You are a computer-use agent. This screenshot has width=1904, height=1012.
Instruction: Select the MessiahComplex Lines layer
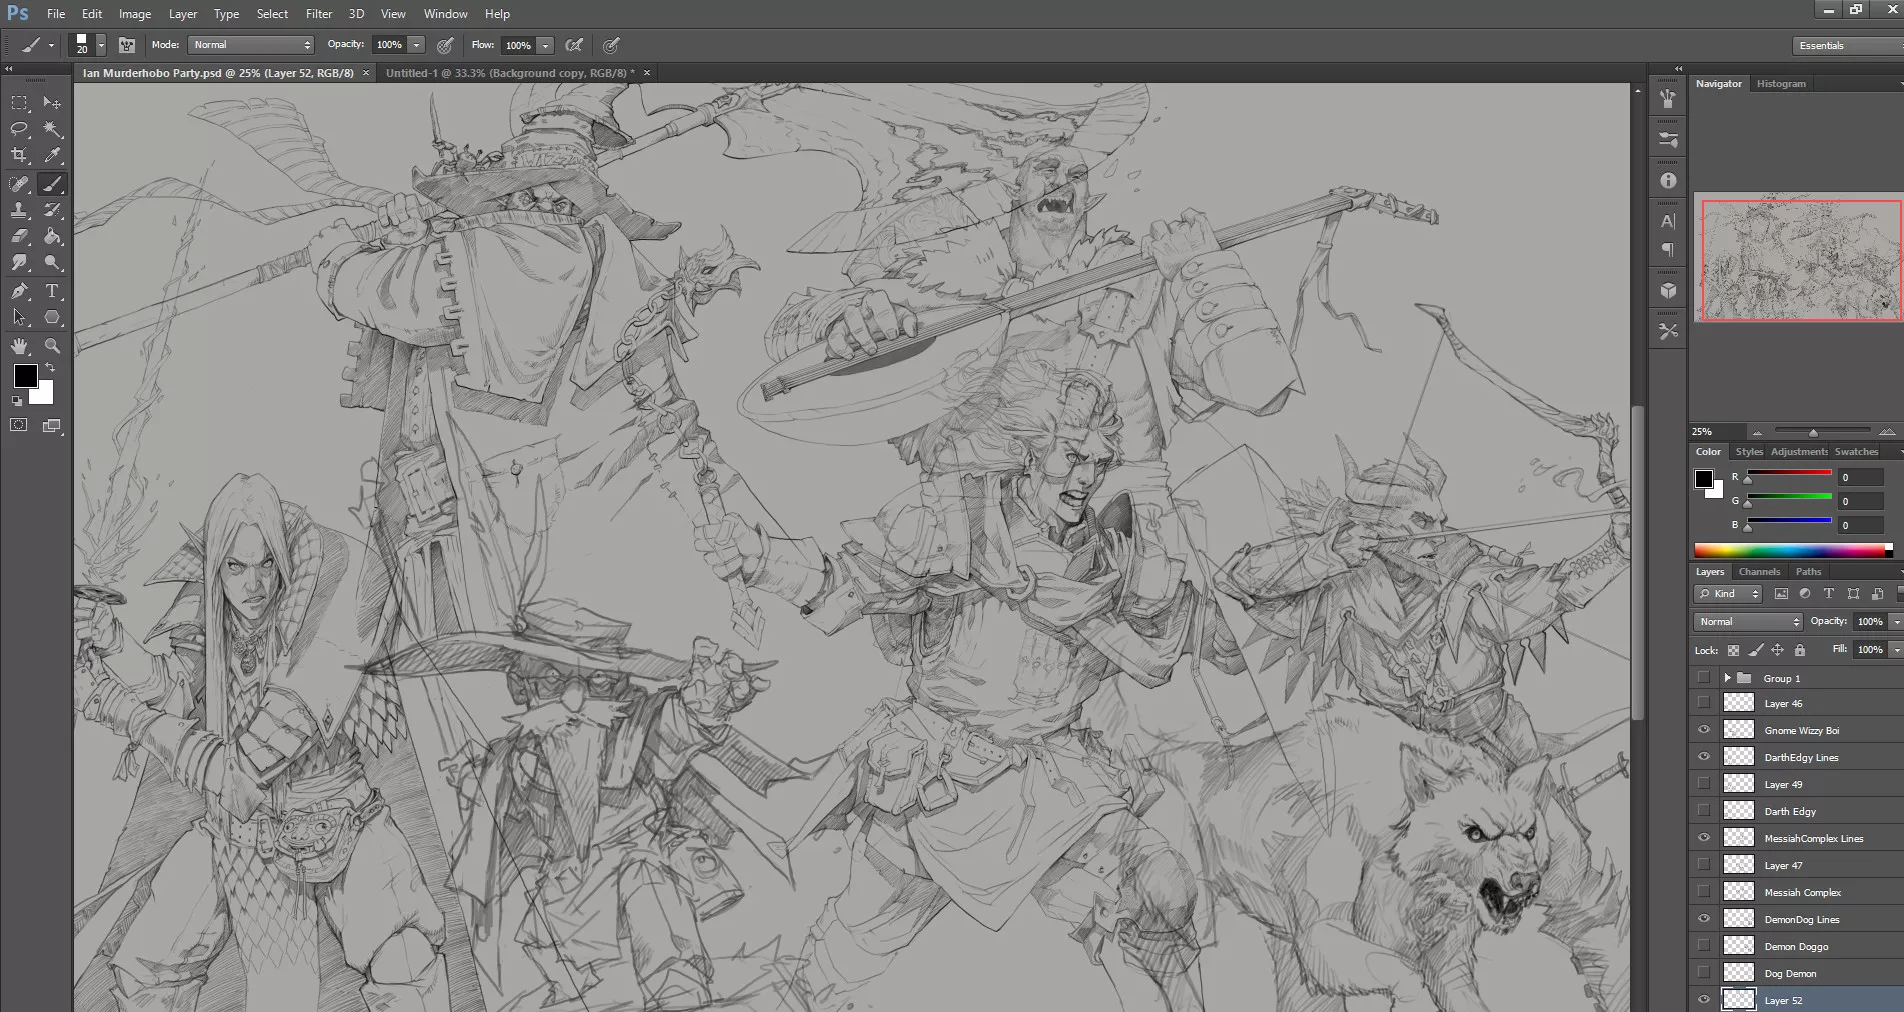point(1813,838)
